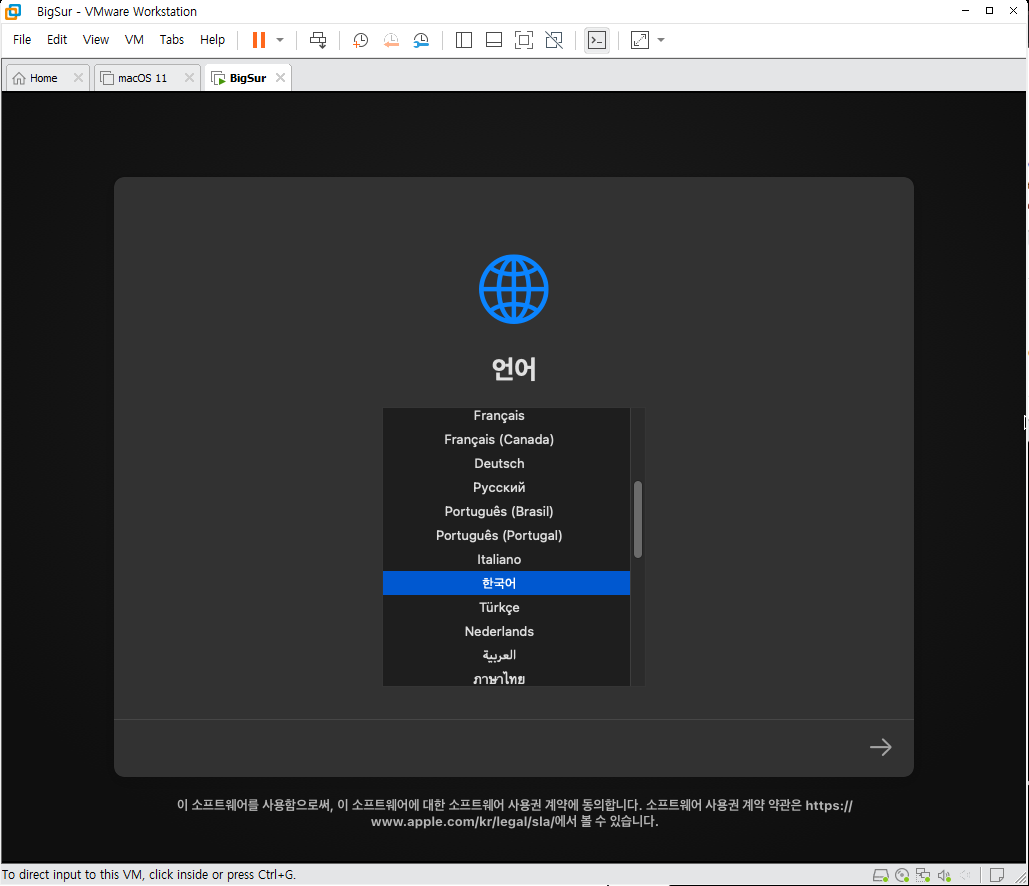
Task: Enter full screen mode icon
Action: [x=523, y=40]
